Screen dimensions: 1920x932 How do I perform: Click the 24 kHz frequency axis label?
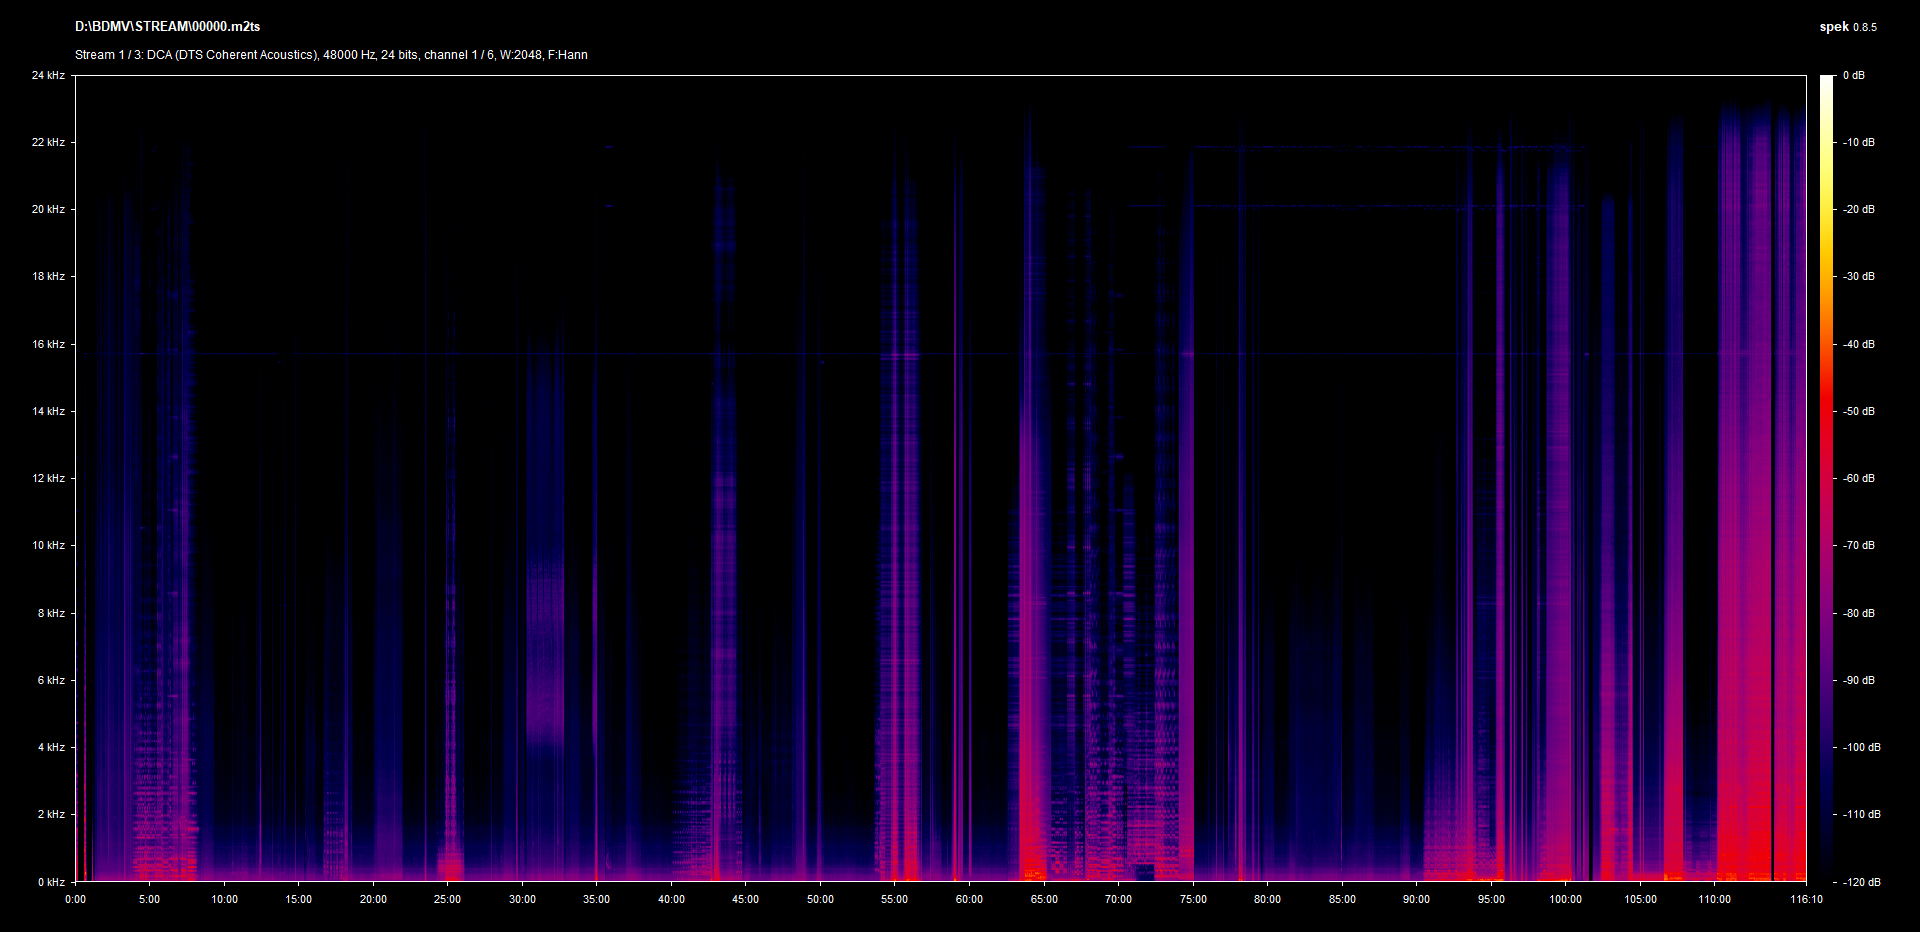click(48, 75)
